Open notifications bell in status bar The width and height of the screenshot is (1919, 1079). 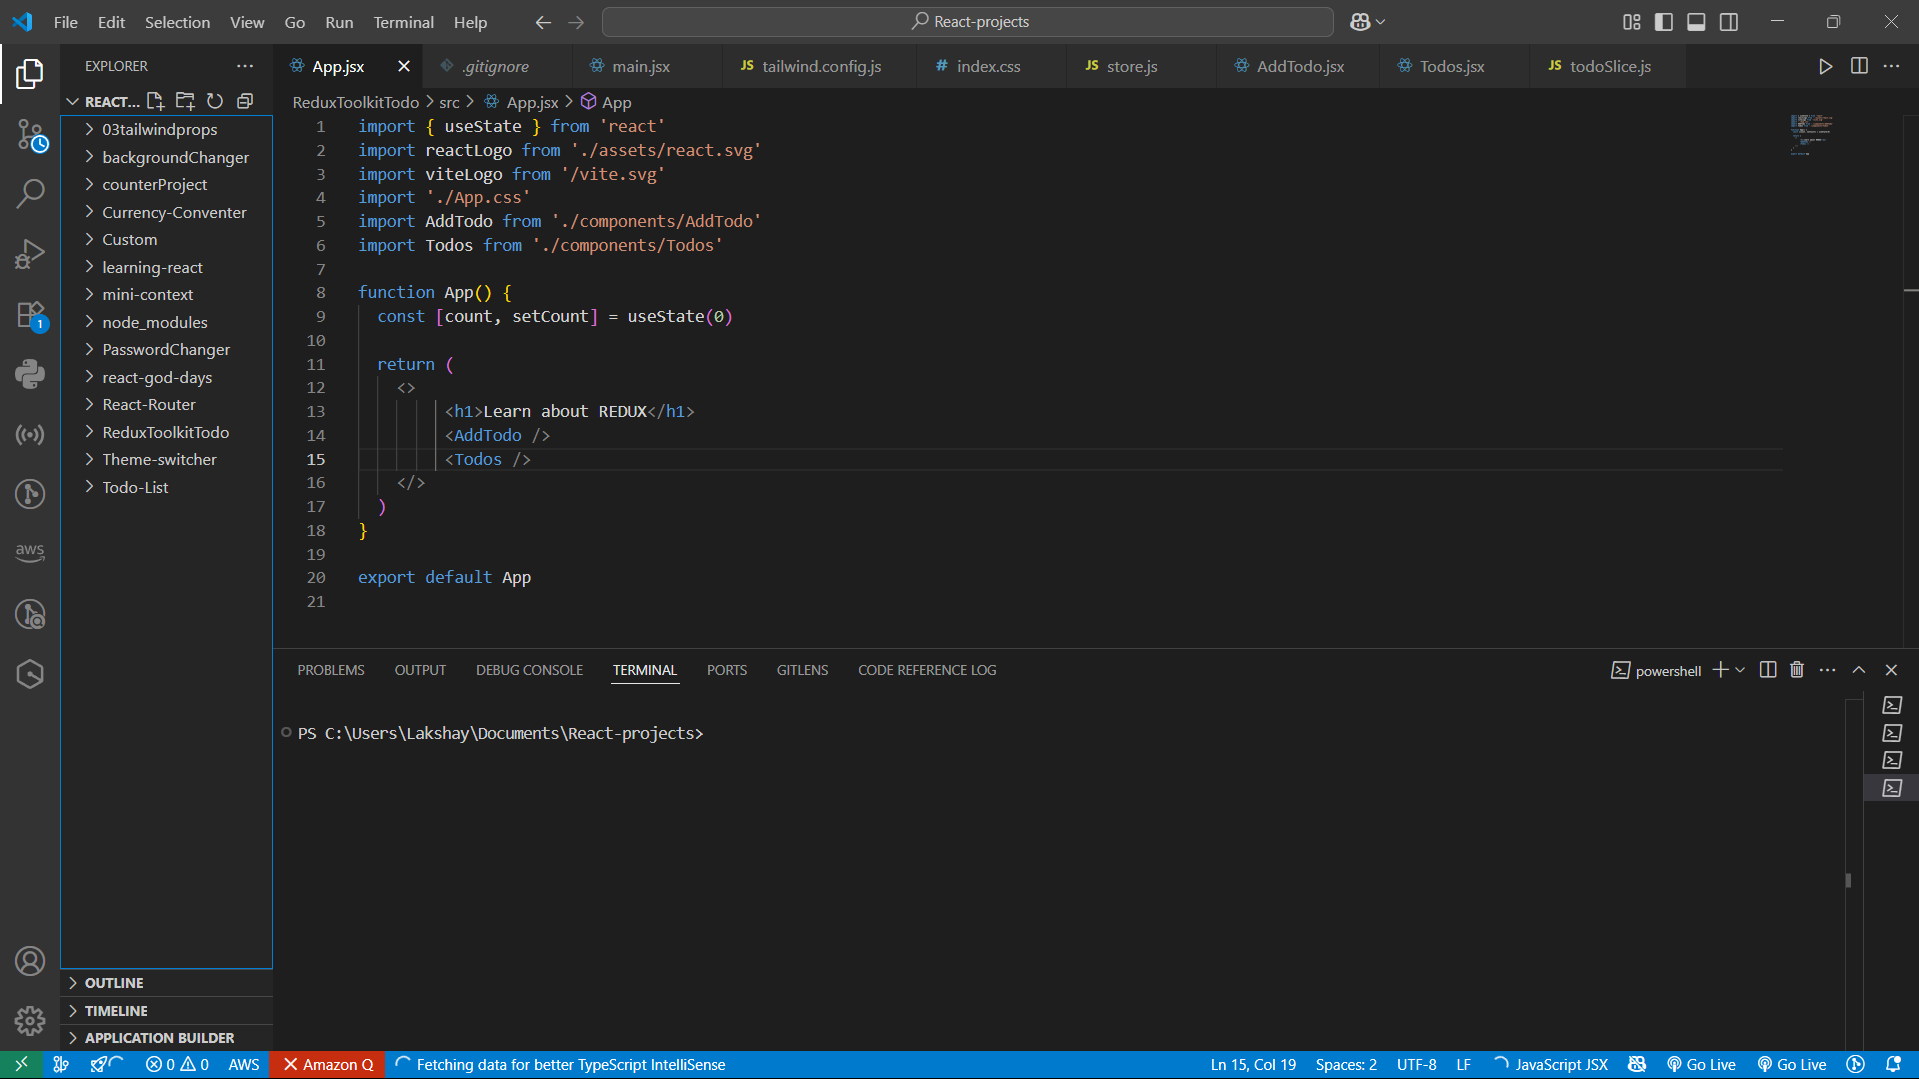[x=1893, y=1065]
